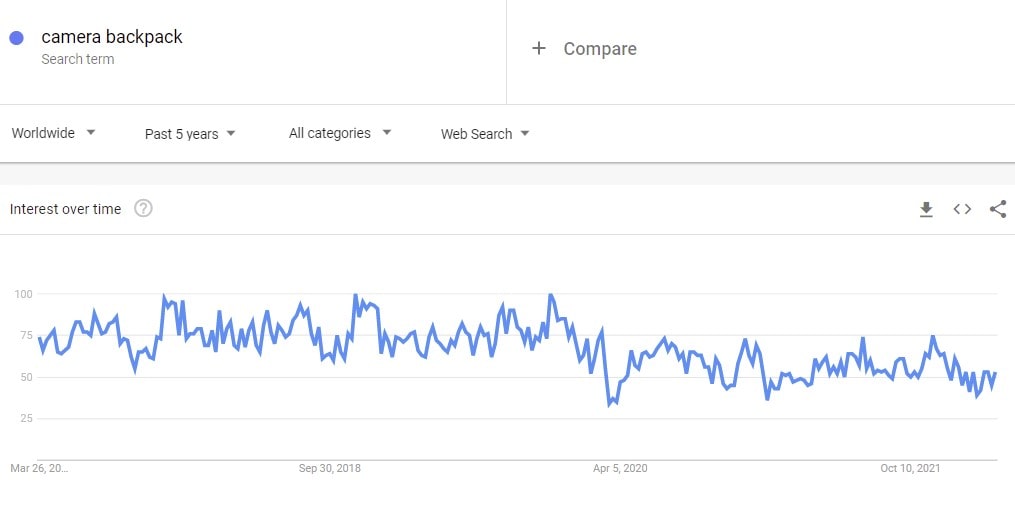Viewport: 1015px width, 505px height.
Task: Click the 100 value on the y-axis
Action: (24, 294)
